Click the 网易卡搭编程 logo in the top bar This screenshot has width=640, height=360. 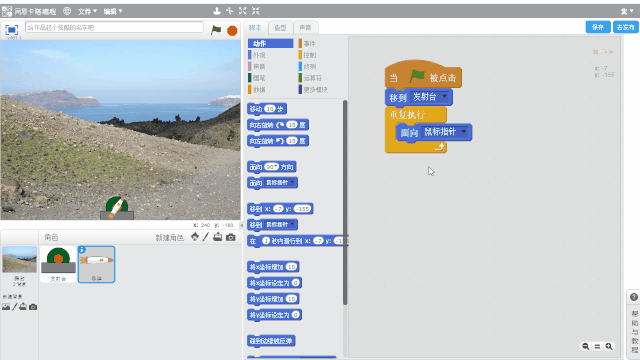[x=29, y=11]
